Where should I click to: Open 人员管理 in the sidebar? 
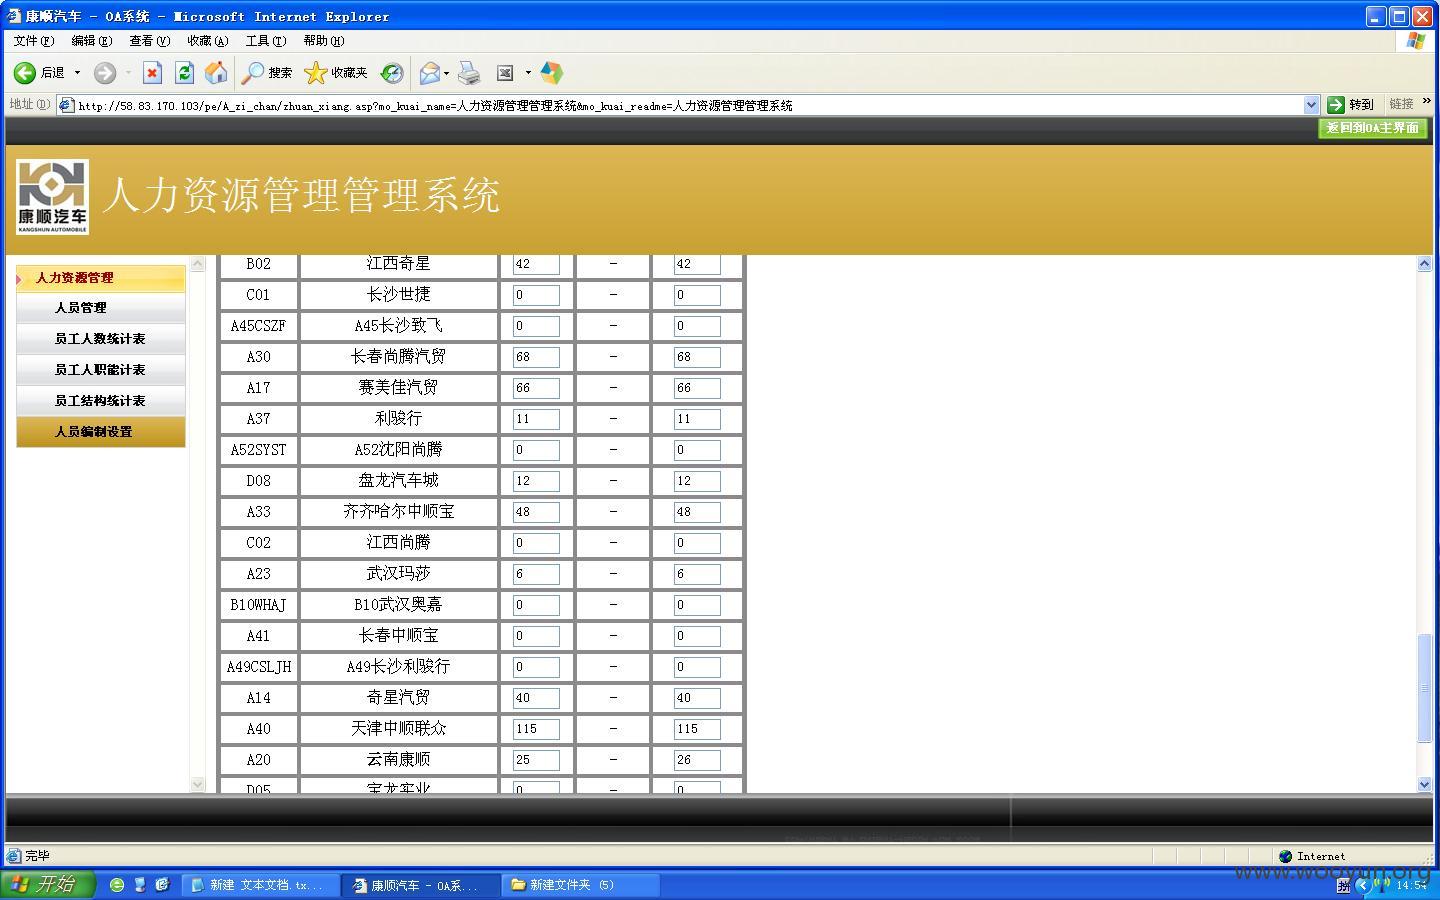[x=100, y=308]
